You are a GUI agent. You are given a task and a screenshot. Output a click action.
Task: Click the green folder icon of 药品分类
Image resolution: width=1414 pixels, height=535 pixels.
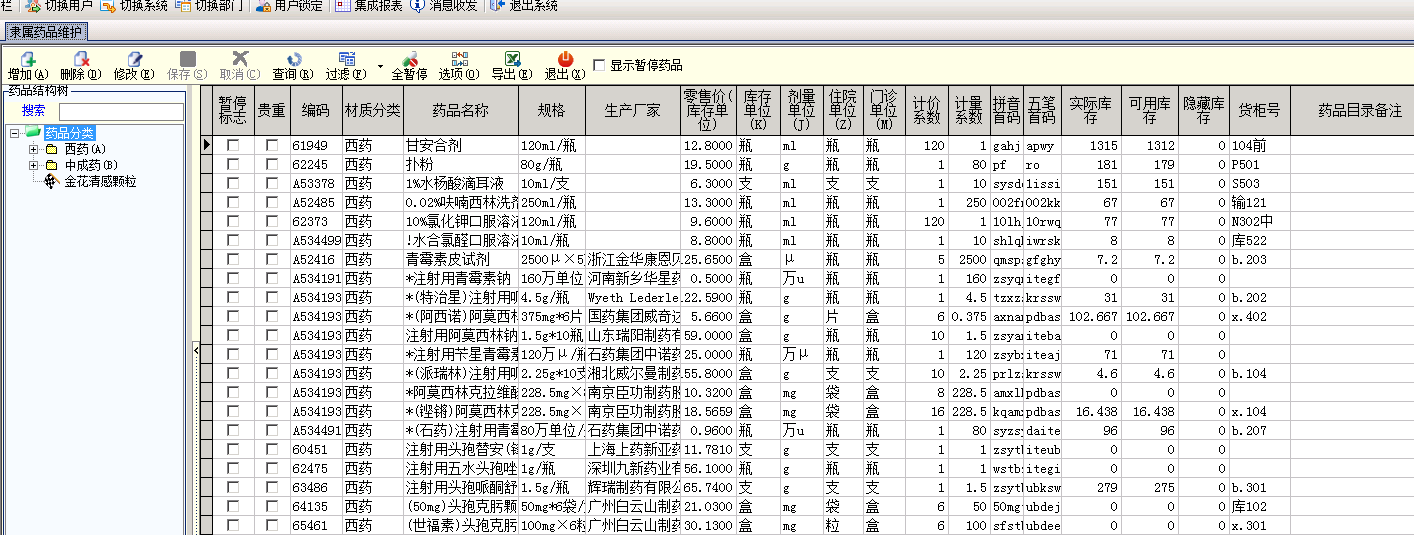point(32,133)
